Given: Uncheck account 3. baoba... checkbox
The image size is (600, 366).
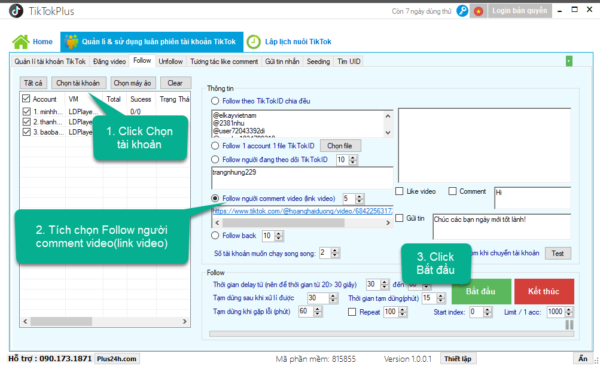Looking at the screenshot, I should pos(26,132).
